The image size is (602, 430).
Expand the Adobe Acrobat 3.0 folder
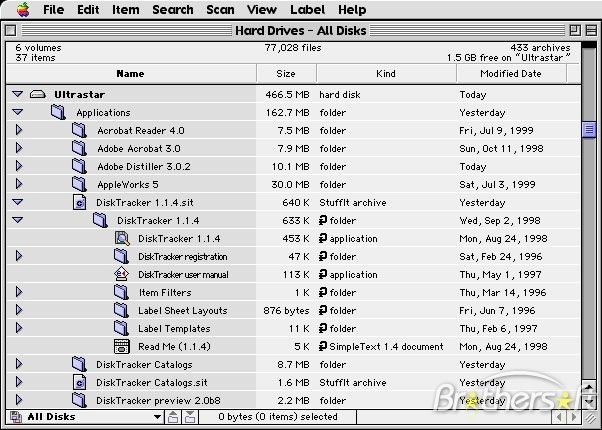(x=18, y=148)
